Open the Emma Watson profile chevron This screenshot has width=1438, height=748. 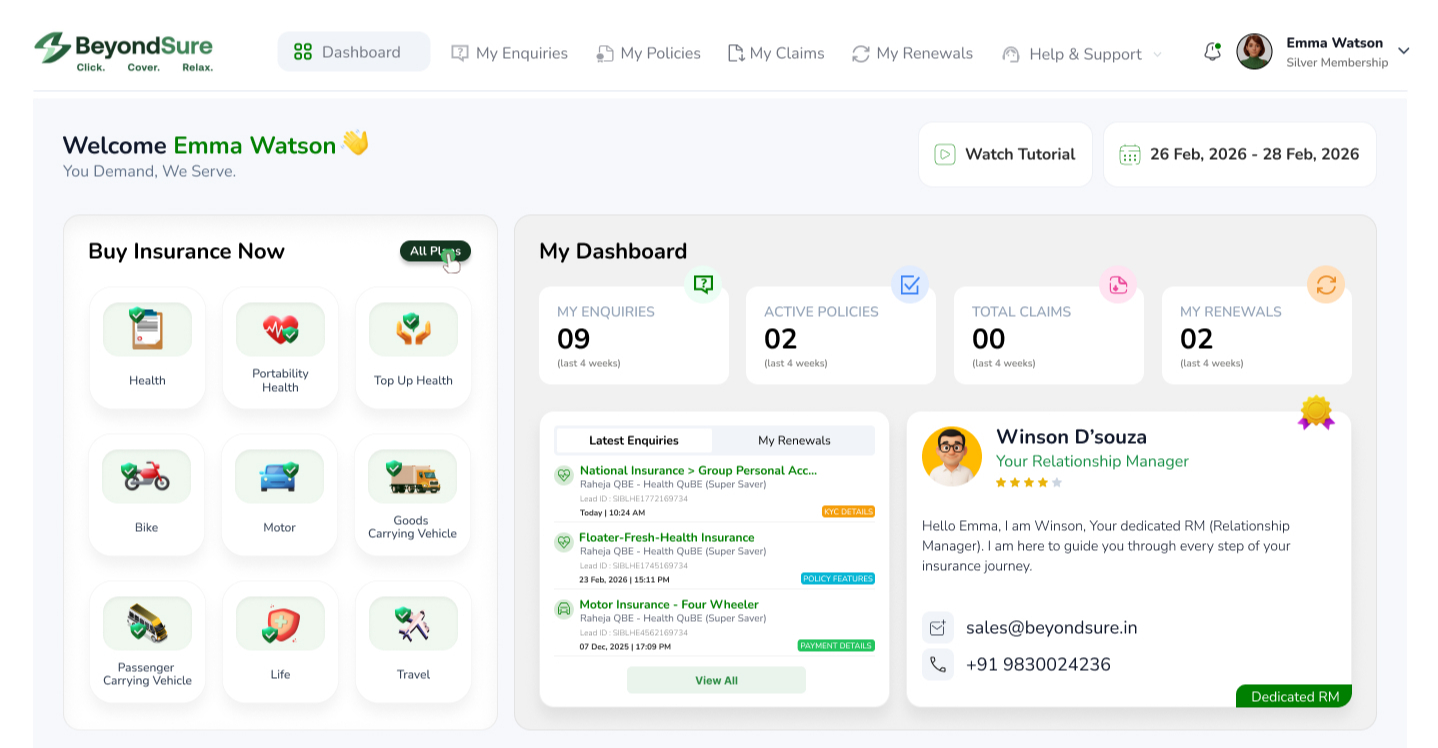click(1403, 51)
